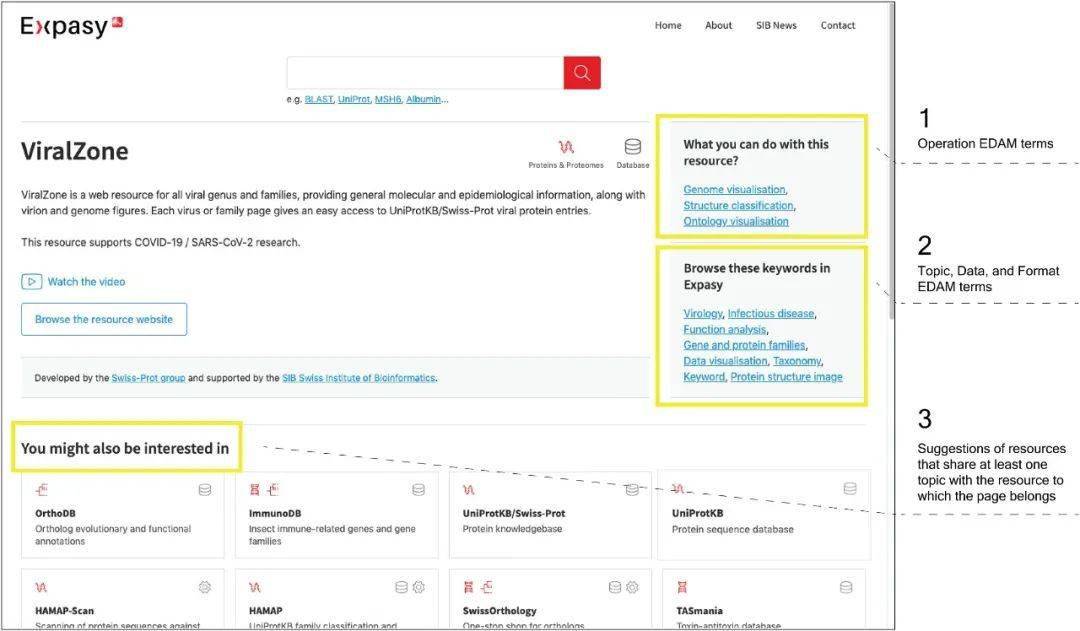
Task: Click the red search magnifier button
Action: 582,73
